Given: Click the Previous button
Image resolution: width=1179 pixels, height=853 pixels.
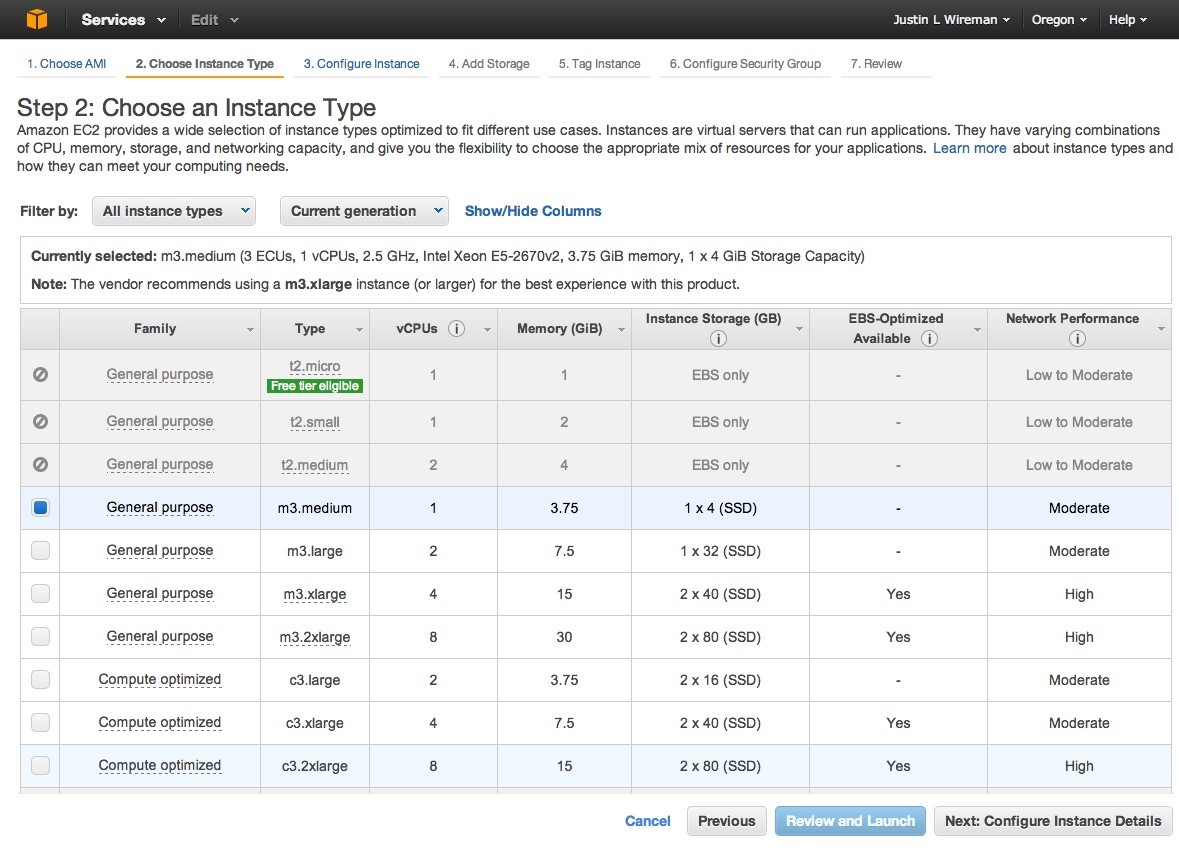Looking at the screenshot, I should pos(726,821).
